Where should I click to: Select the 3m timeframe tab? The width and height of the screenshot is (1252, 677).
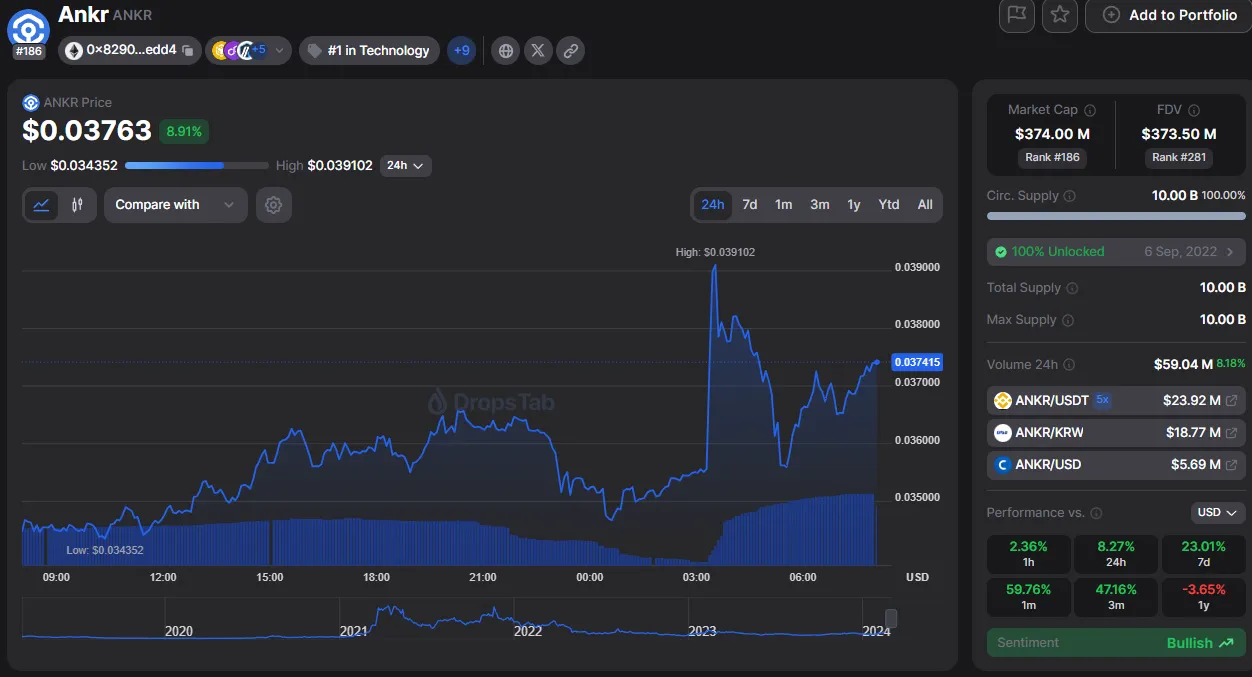[820, 204]
